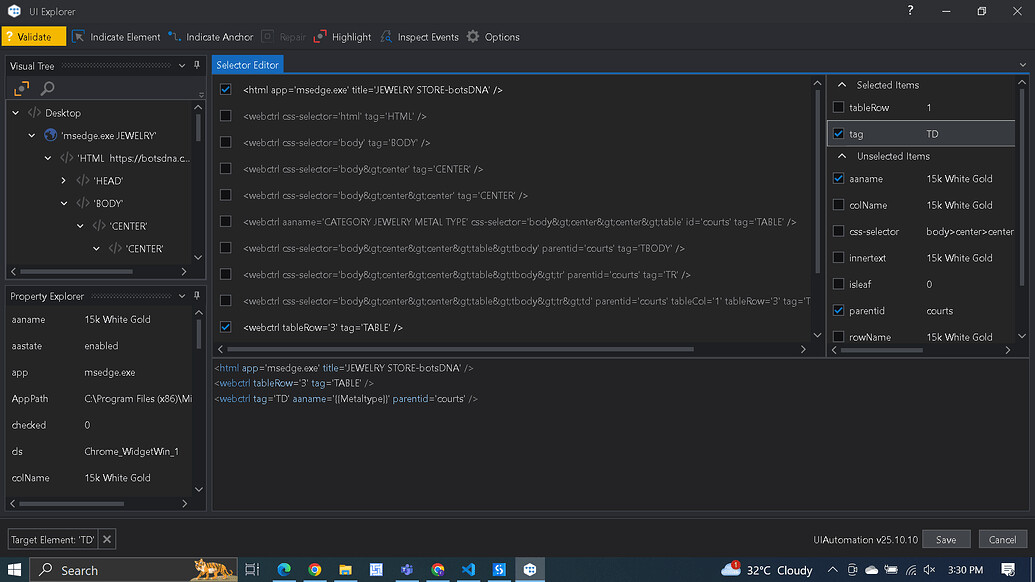Open the UI Explorer taskbar icon
Screen dimensions: 1035x582
click(529, 569)
